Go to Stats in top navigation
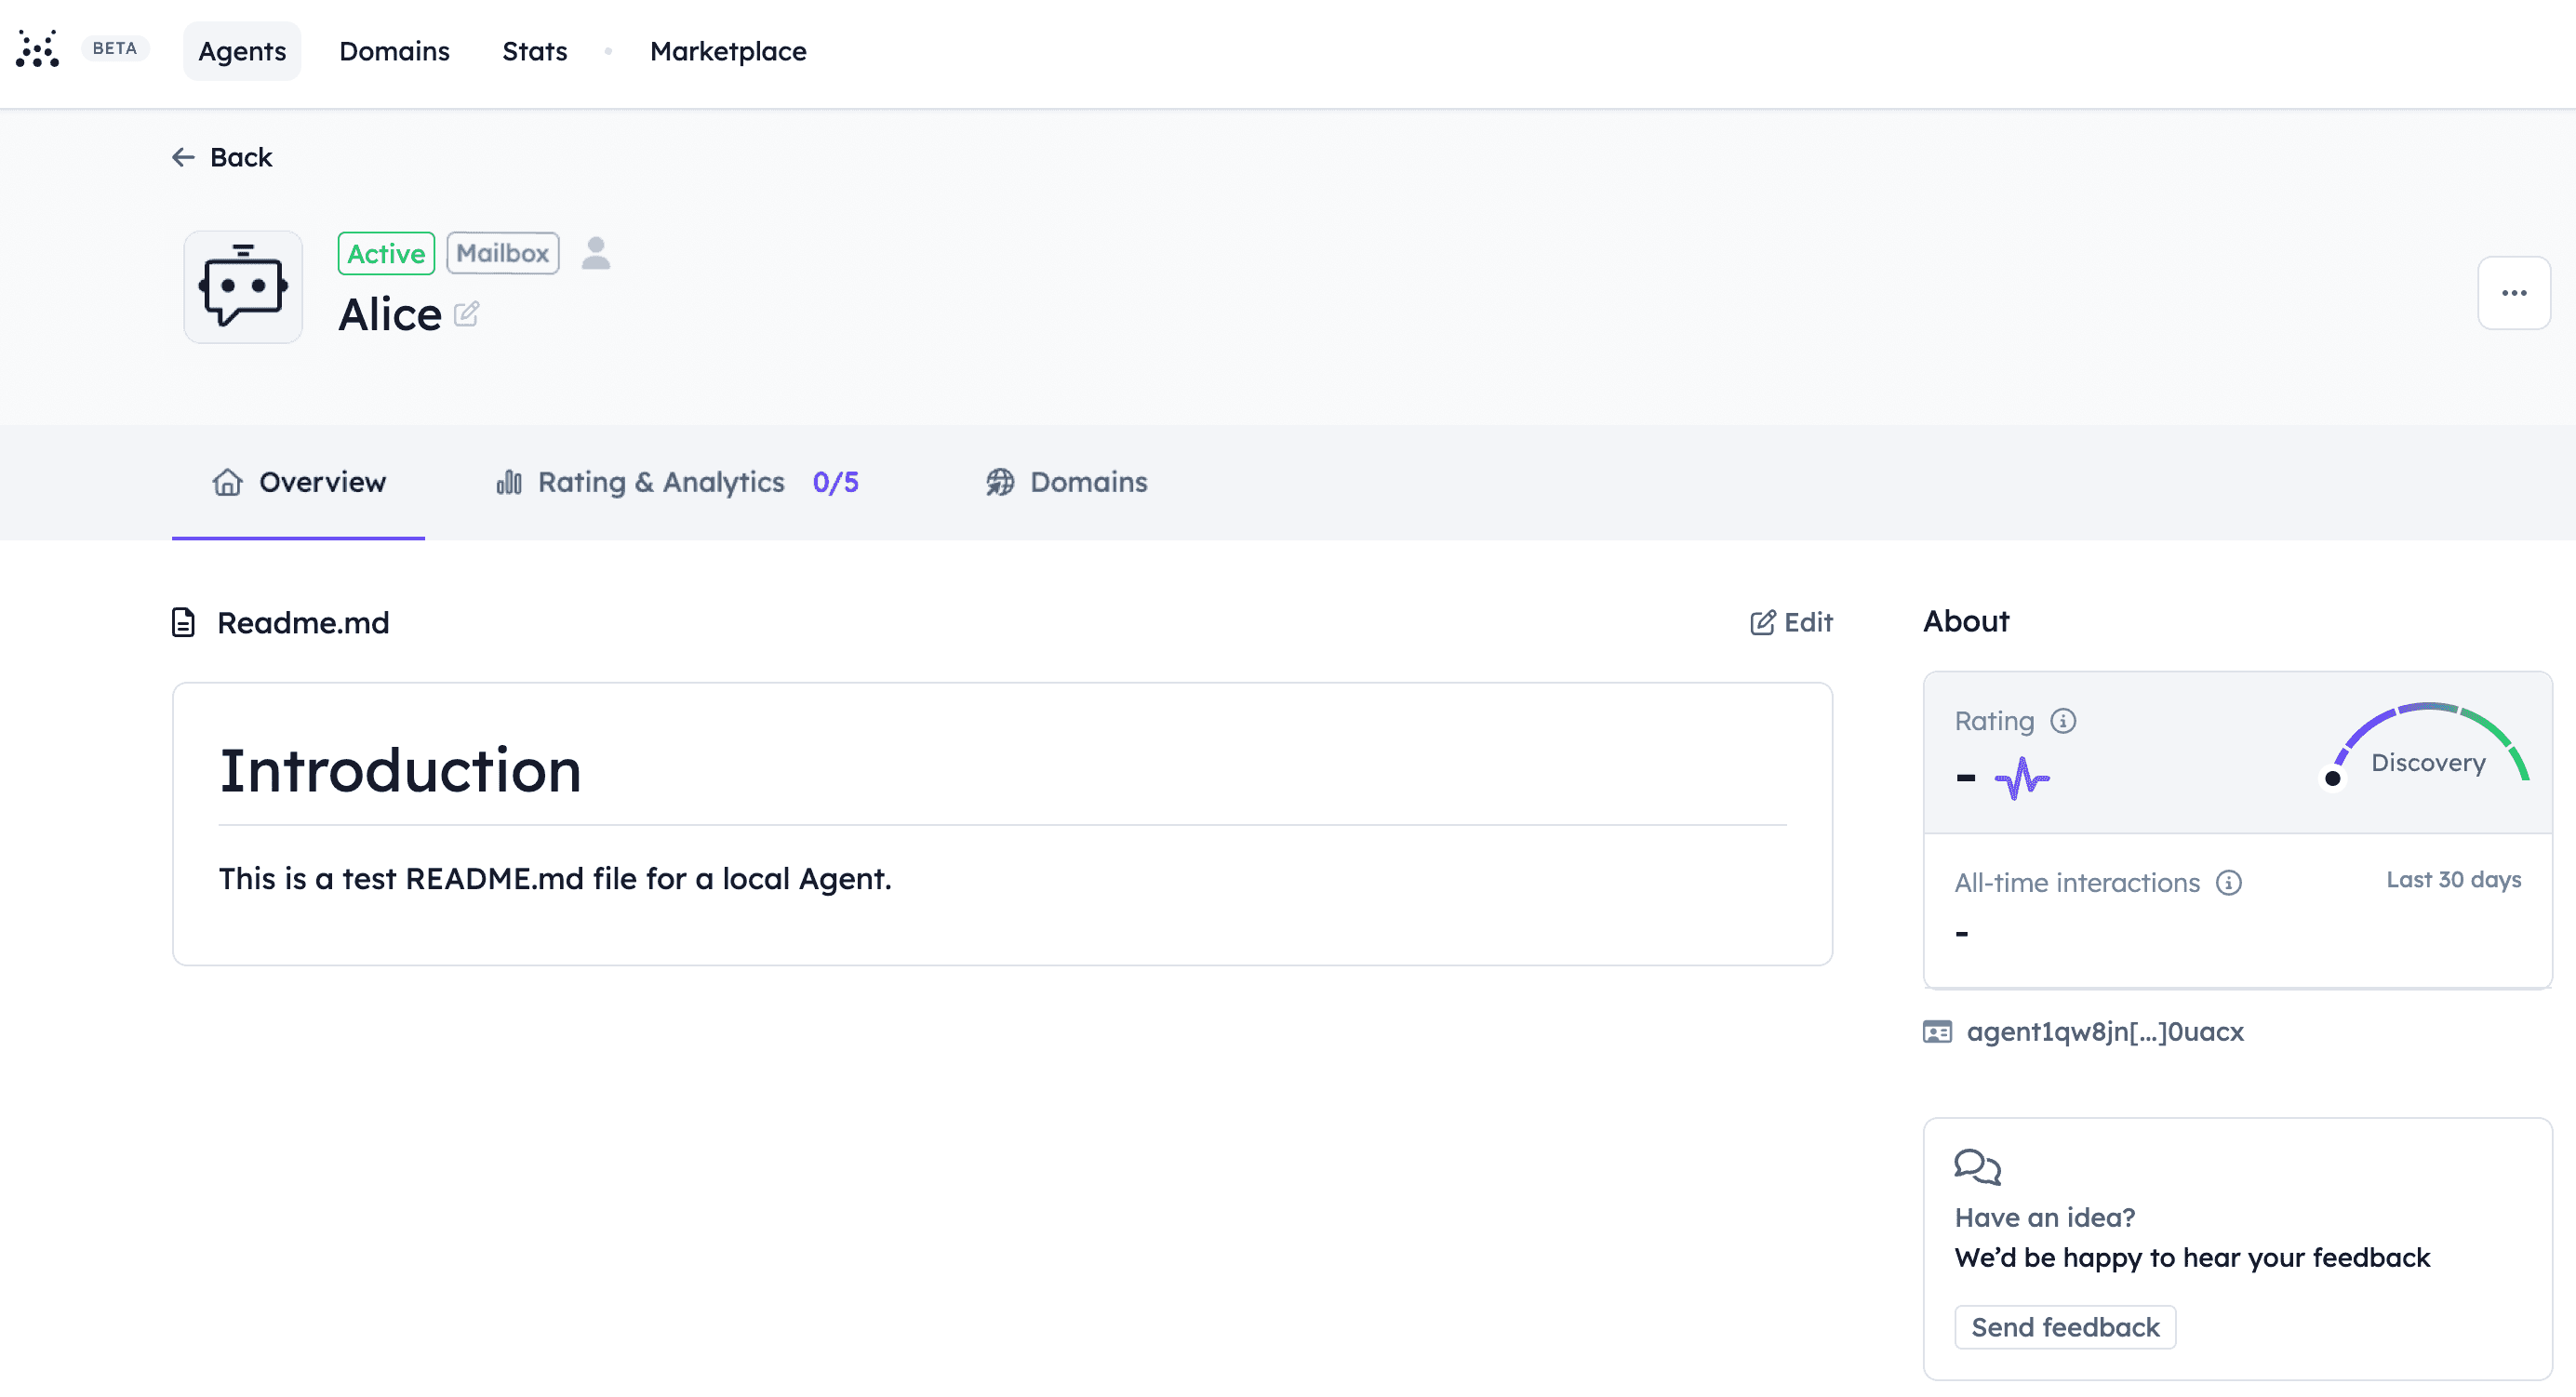The height and width of the screenshot is (1397, 2576). [x=534, y=51]
